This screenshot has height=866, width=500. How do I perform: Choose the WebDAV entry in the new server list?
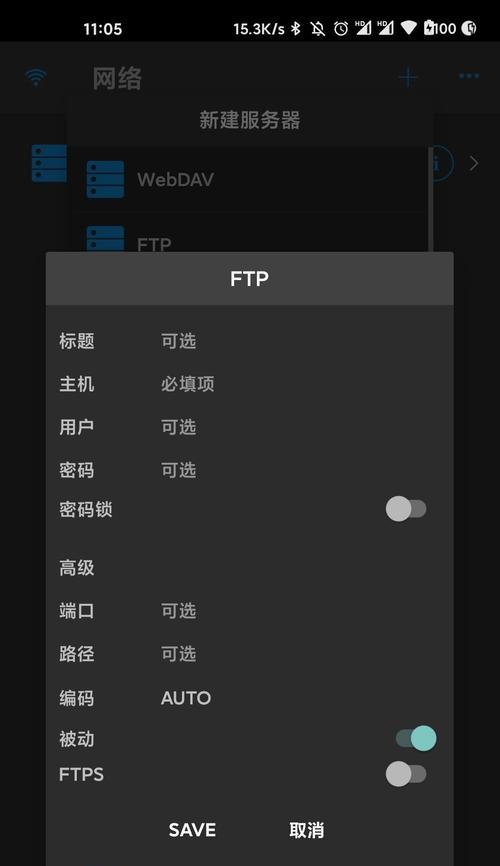tap(251, 179)
